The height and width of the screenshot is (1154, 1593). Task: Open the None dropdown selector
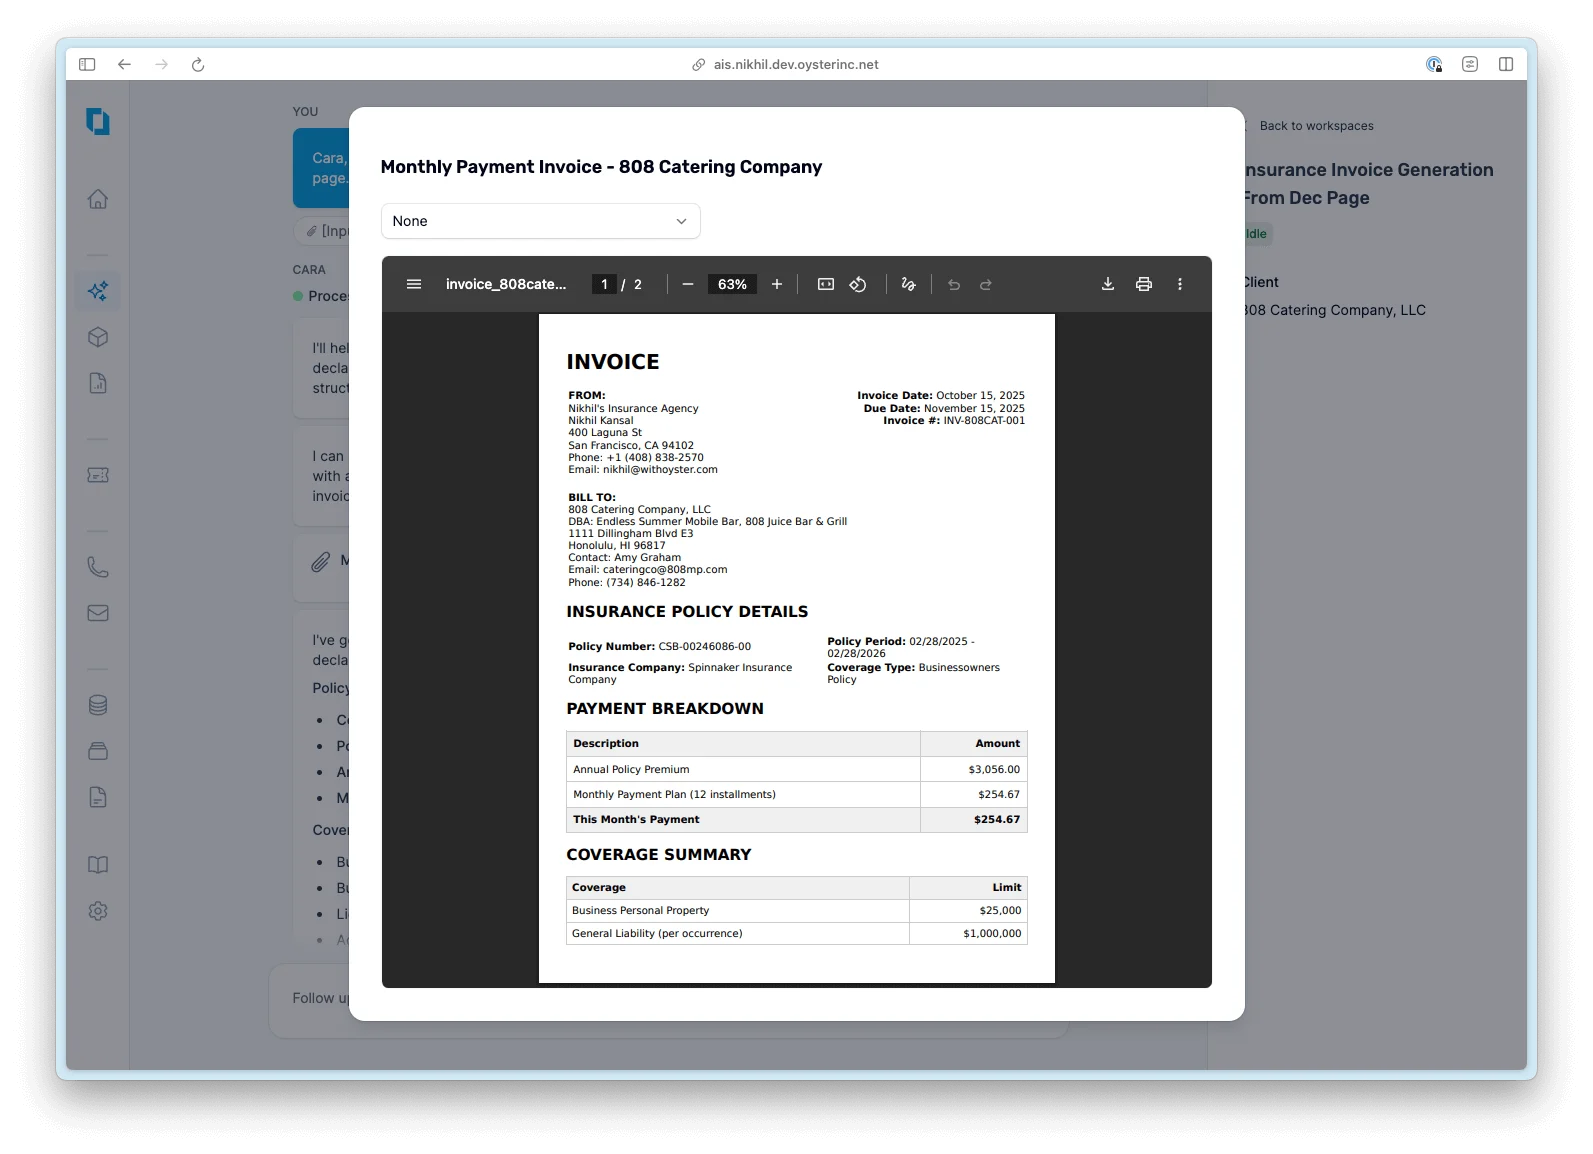tap(540, 221)
